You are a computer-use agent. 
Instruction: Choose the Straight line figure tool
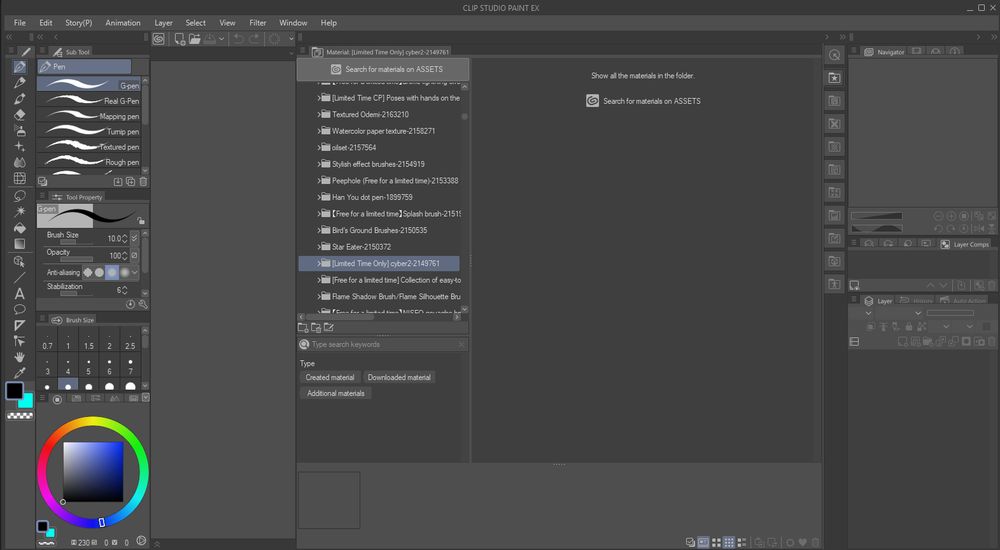(20, 277)
